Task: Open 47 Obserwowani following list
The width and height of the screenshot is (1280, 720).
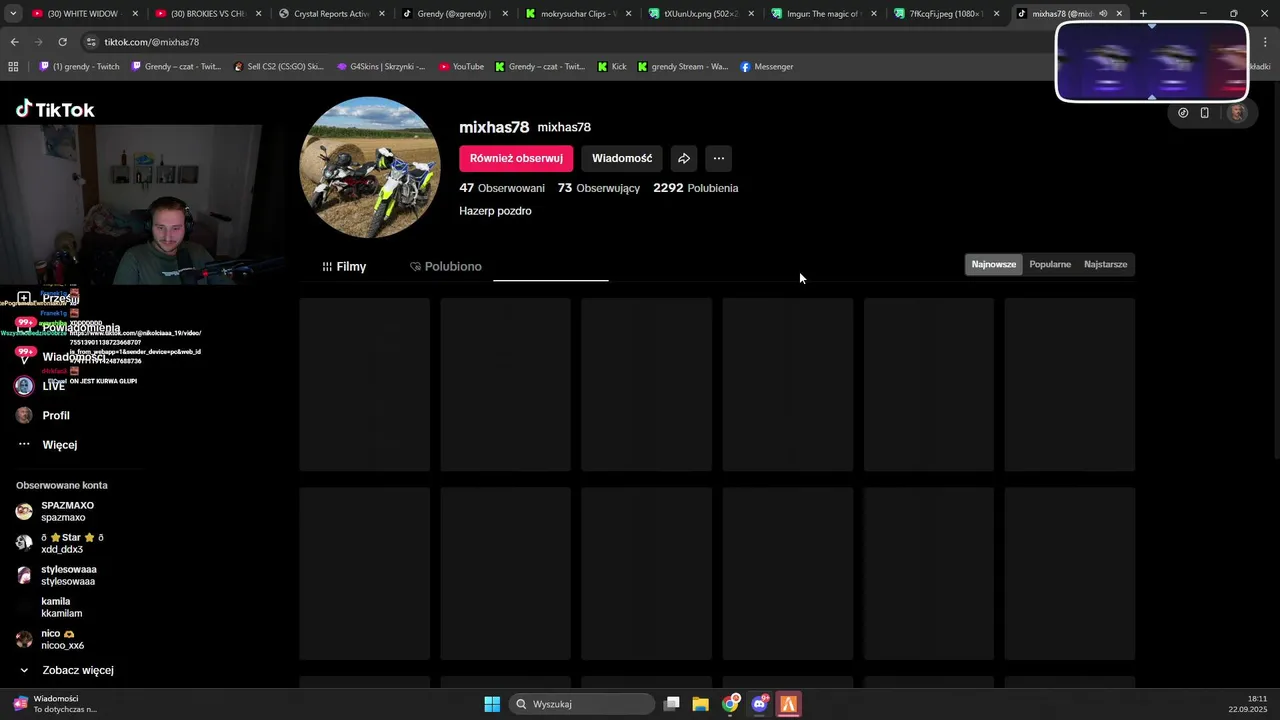Action: (502, 188)
